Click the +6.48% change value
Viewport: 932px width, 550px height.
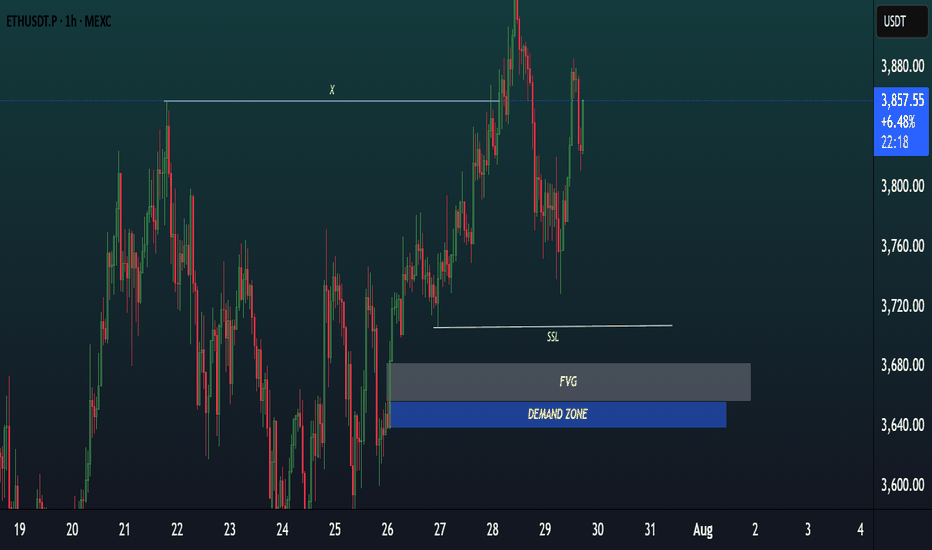pos(898,122)
